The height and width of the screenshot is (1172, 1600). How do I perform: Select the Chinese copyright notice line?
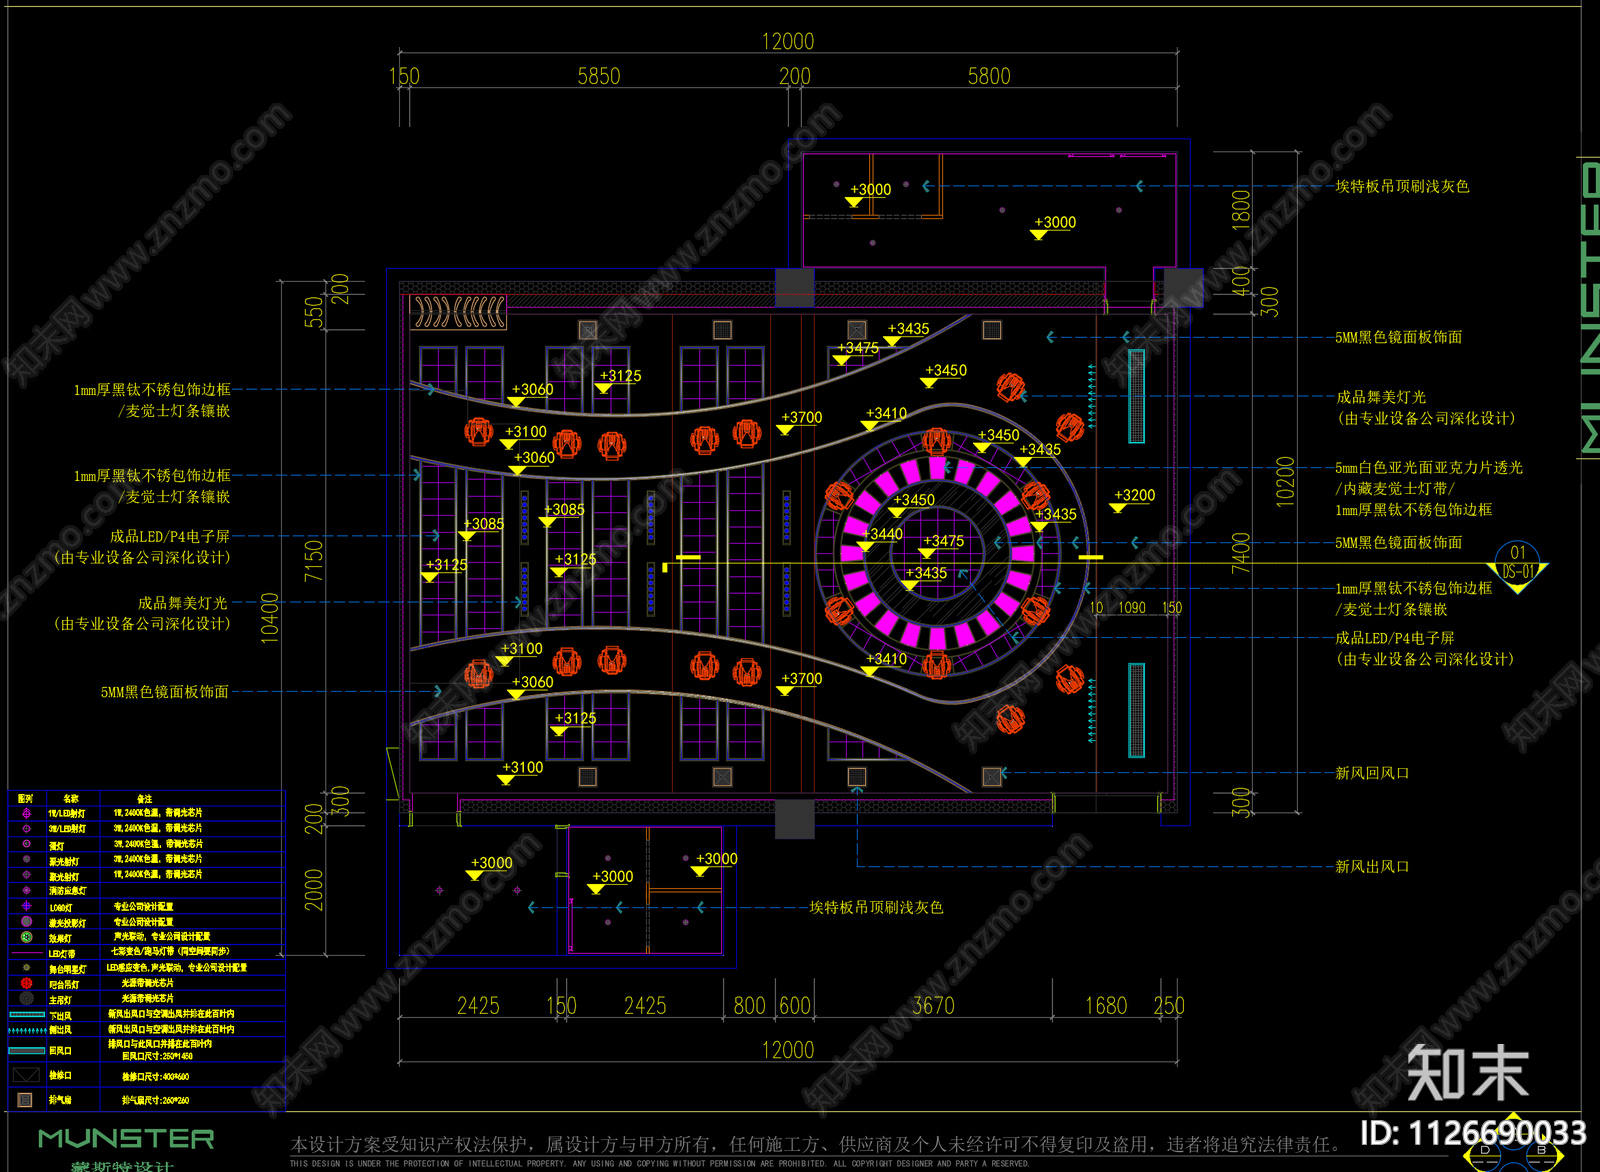pos(815,1144)
